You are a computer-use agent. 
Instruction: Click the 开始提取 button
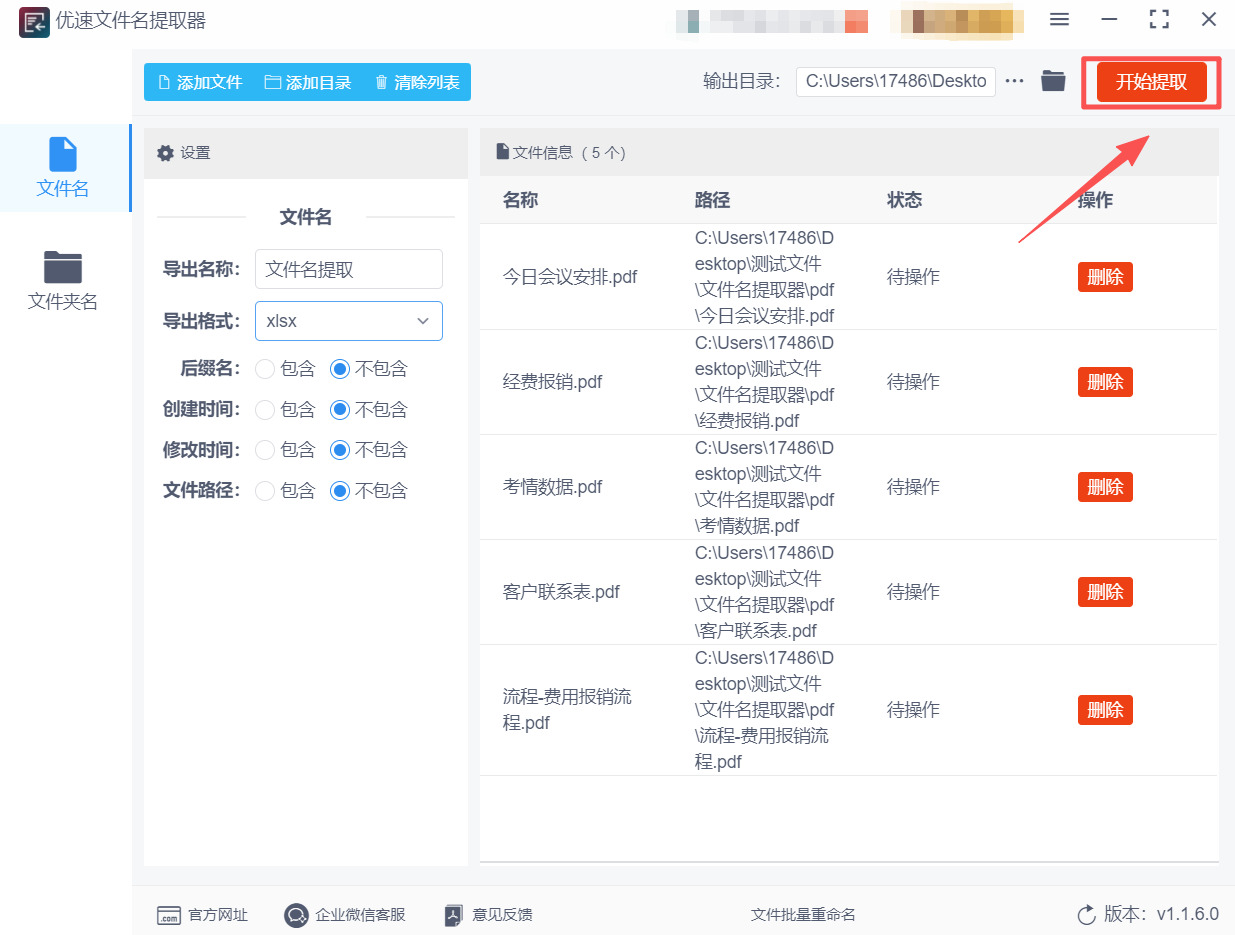(x=1151, y=82)
